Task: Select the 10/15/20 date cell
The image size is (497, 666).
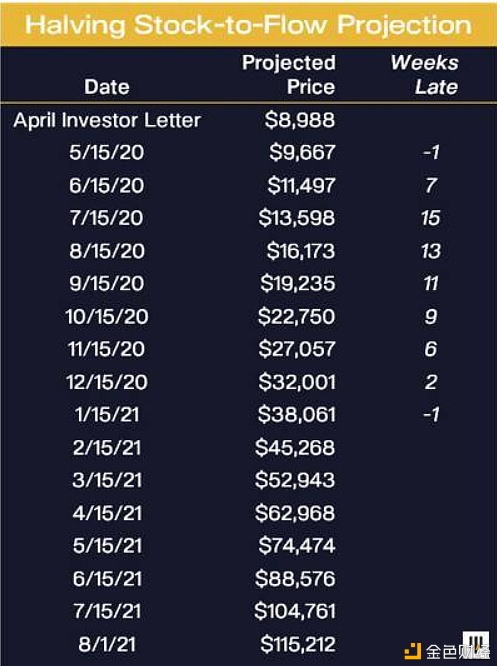Action: (107, 316)
